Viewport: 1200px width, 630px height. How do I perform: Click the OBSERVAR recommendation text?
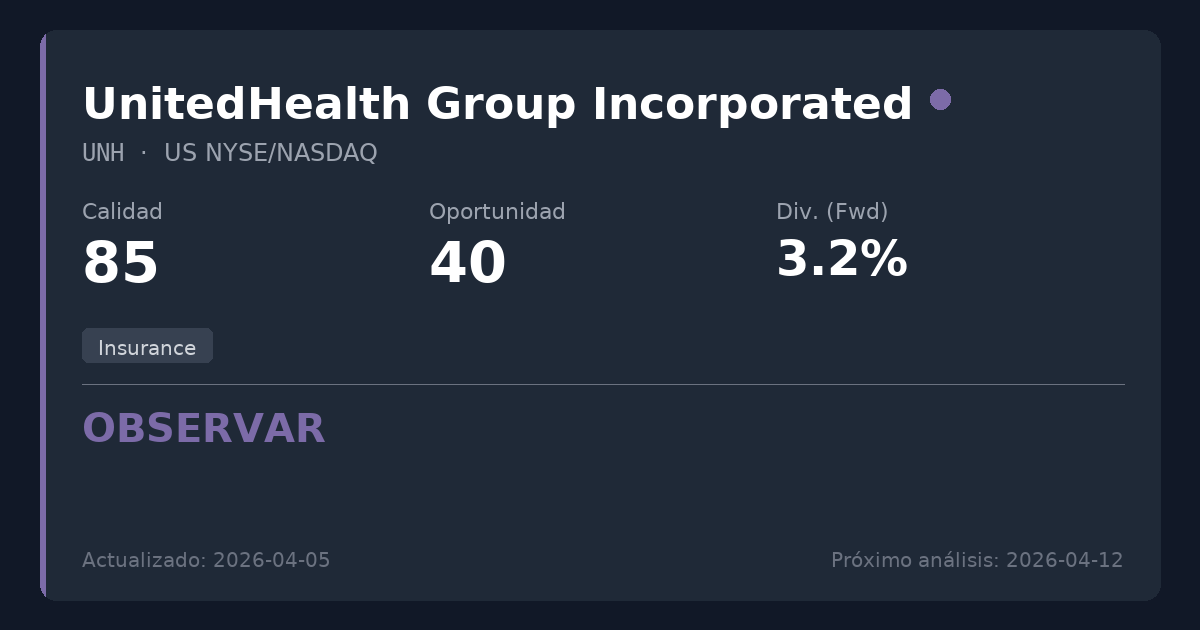[204, 429]
